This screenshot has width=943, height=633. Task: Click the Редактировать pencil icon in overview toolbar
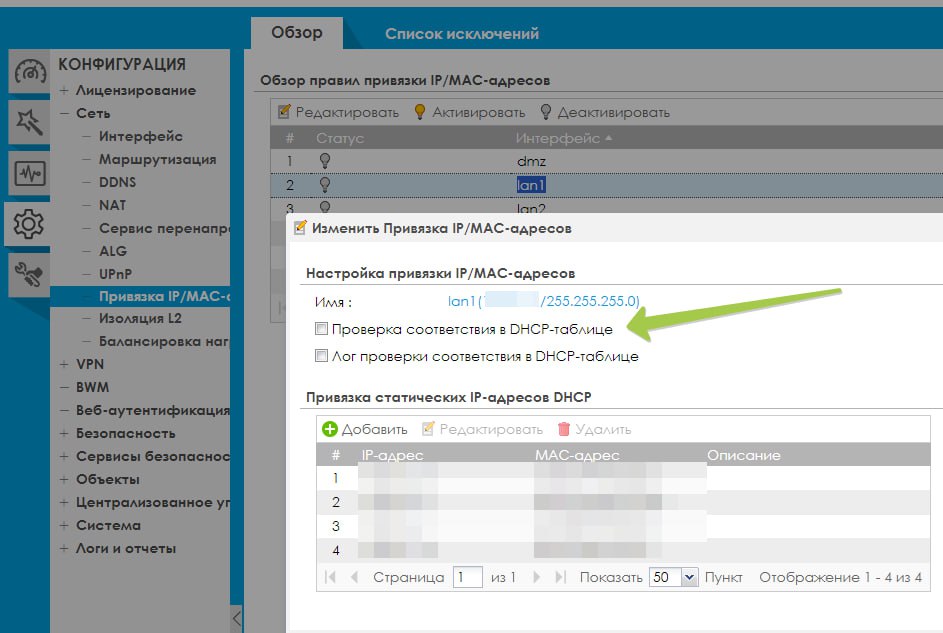(284, 112)
